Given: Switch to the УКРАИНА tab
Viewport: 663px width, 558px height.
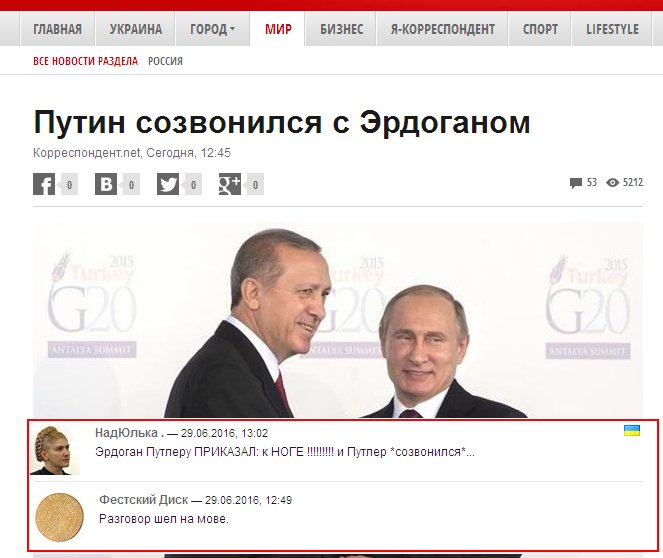Looking at the screenshot, I should click(x=136, y=29).
